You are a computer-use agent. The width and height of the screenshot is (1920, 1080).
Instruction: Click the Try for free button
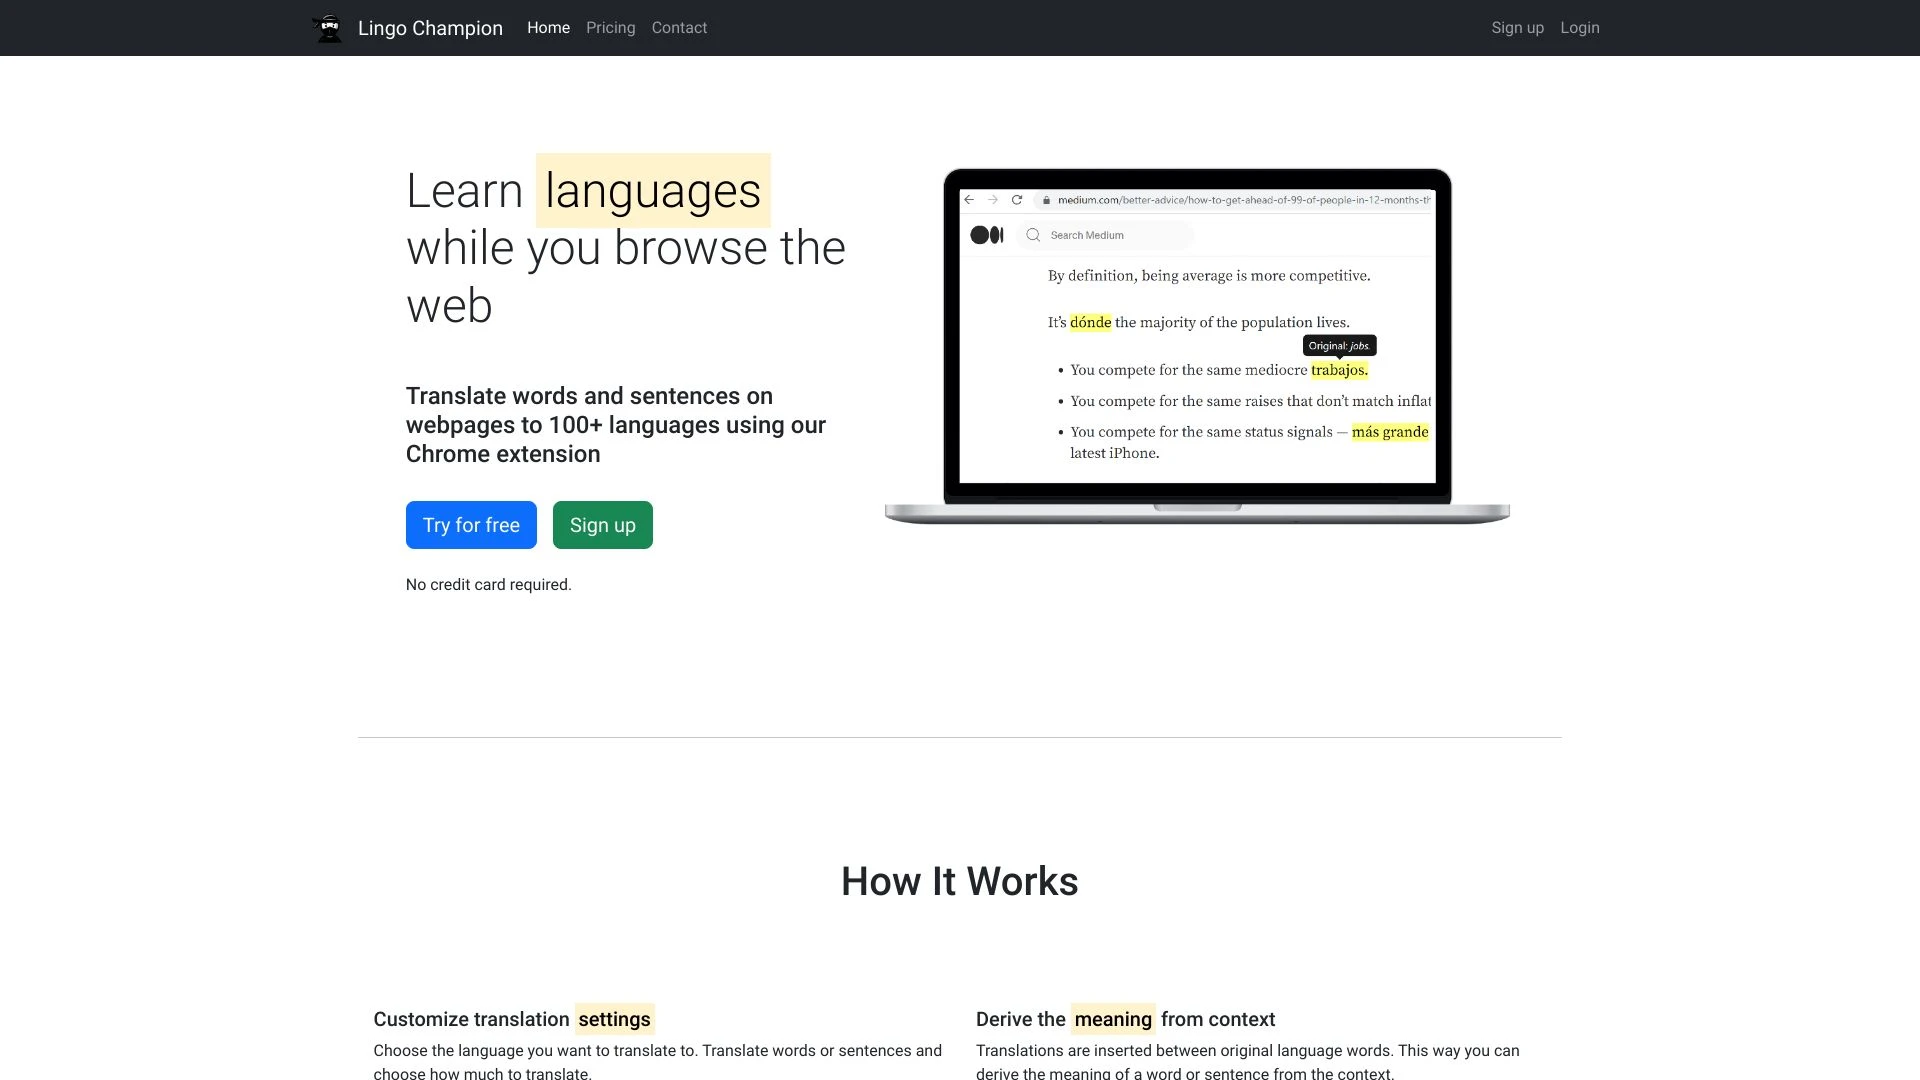coord(470,524)
